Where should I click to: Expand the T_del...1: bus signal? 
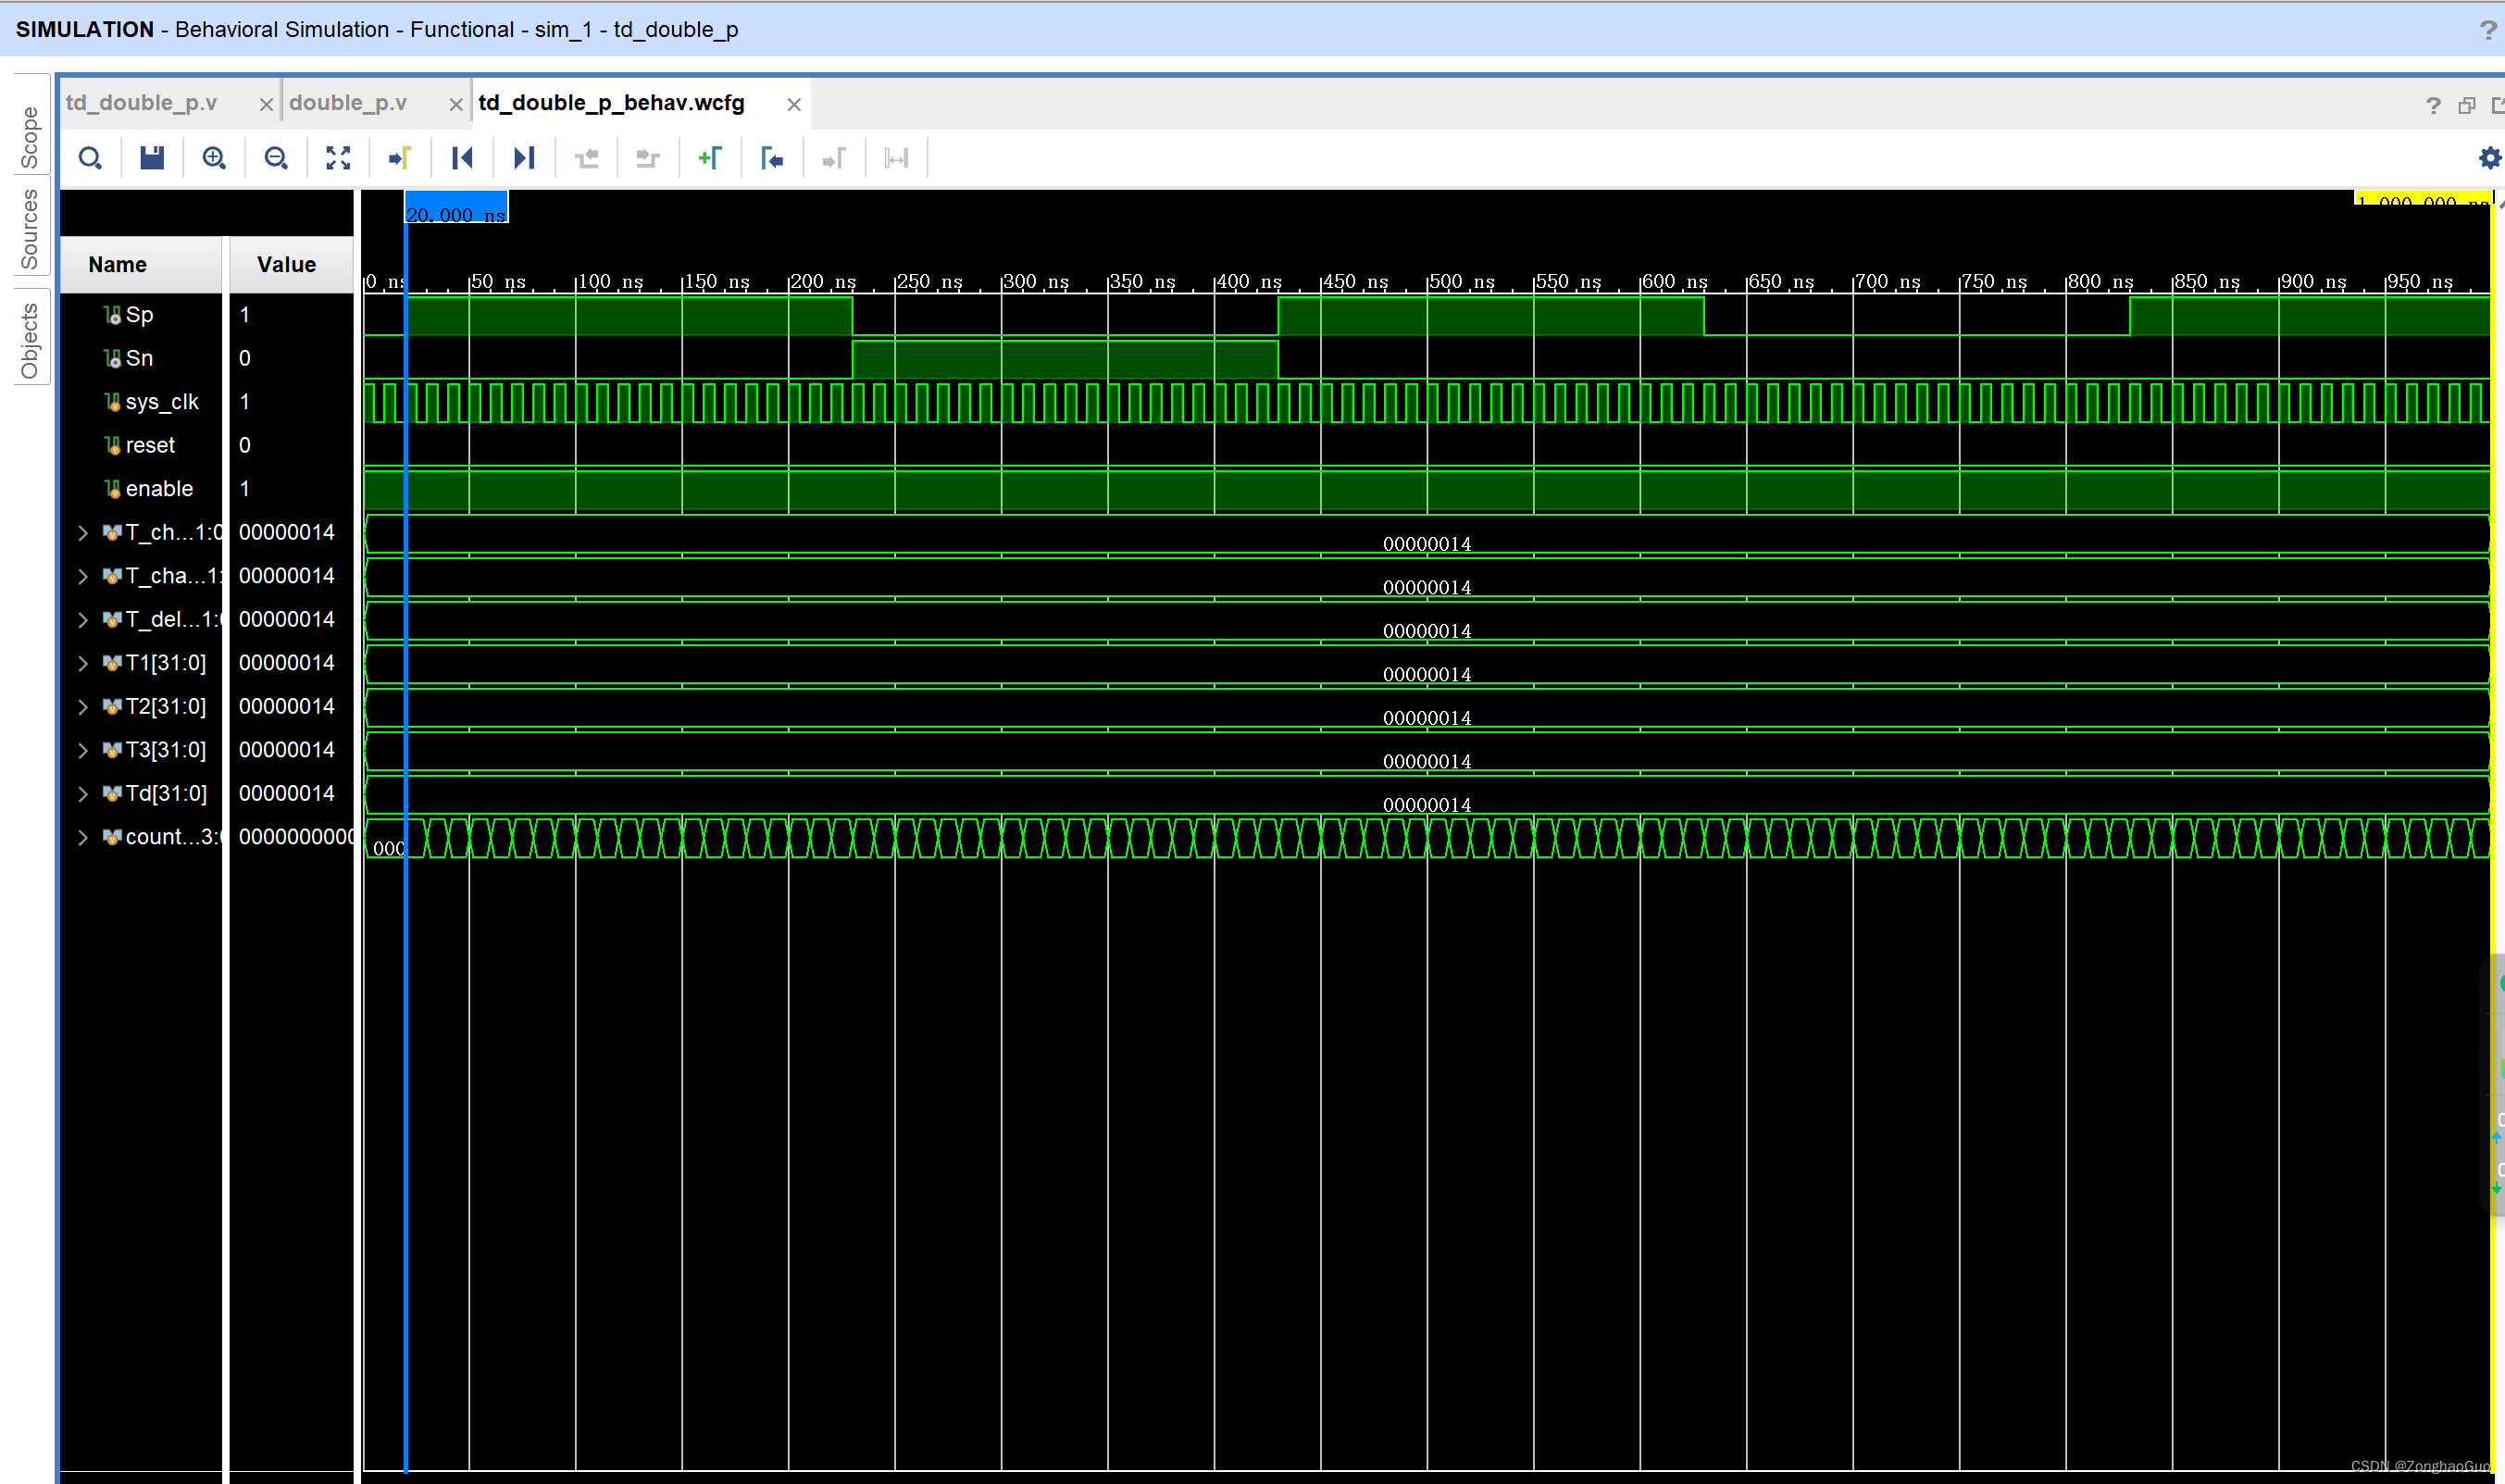click(83, 620)
